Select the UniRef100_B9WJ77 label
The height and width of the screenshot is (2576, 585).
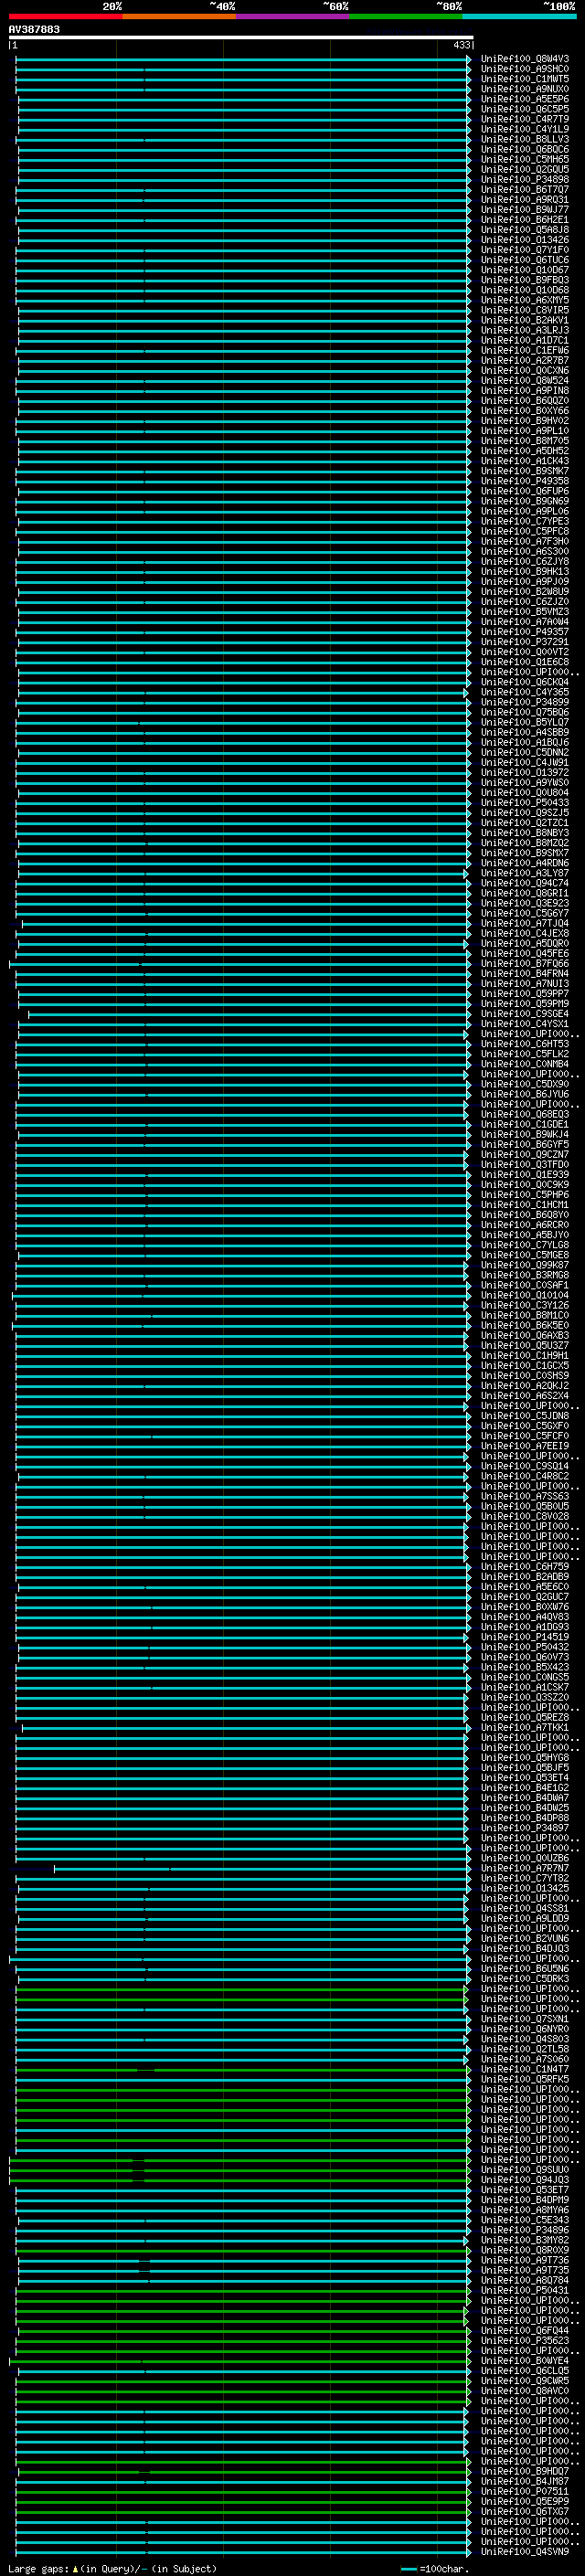coord(525,210)
